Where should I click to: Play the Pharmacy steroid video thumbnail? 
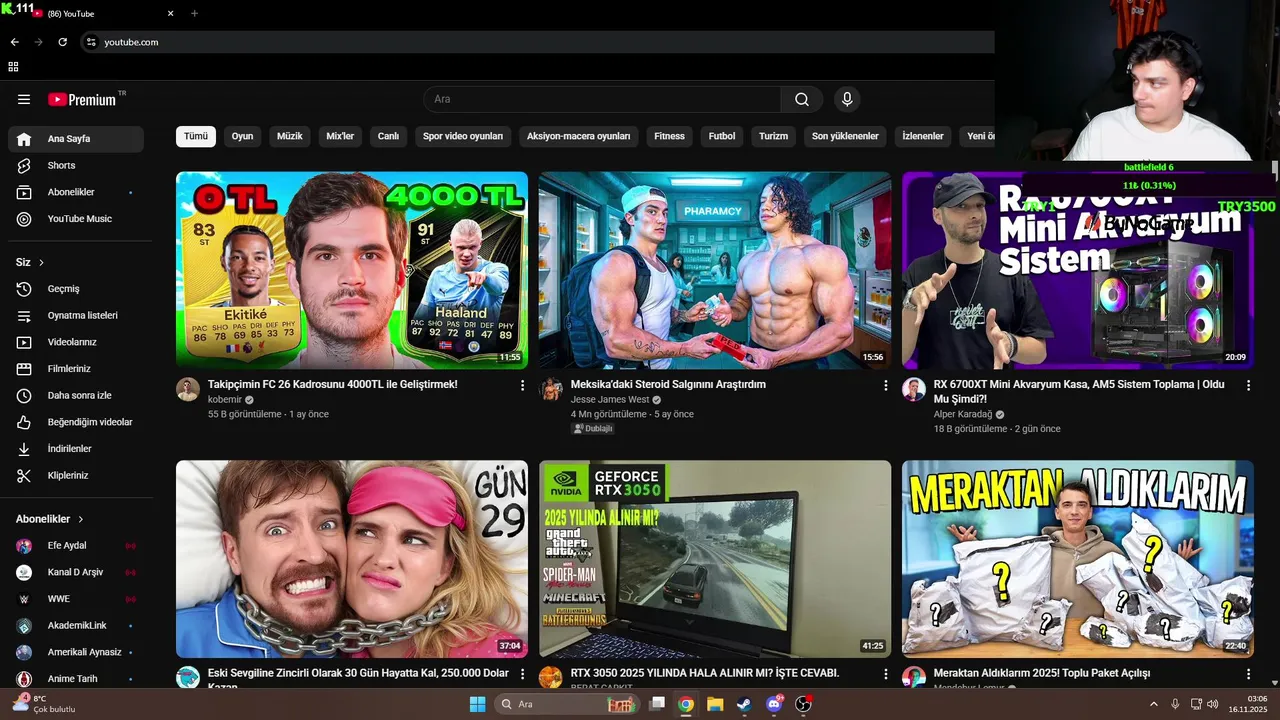coord(715,270)
